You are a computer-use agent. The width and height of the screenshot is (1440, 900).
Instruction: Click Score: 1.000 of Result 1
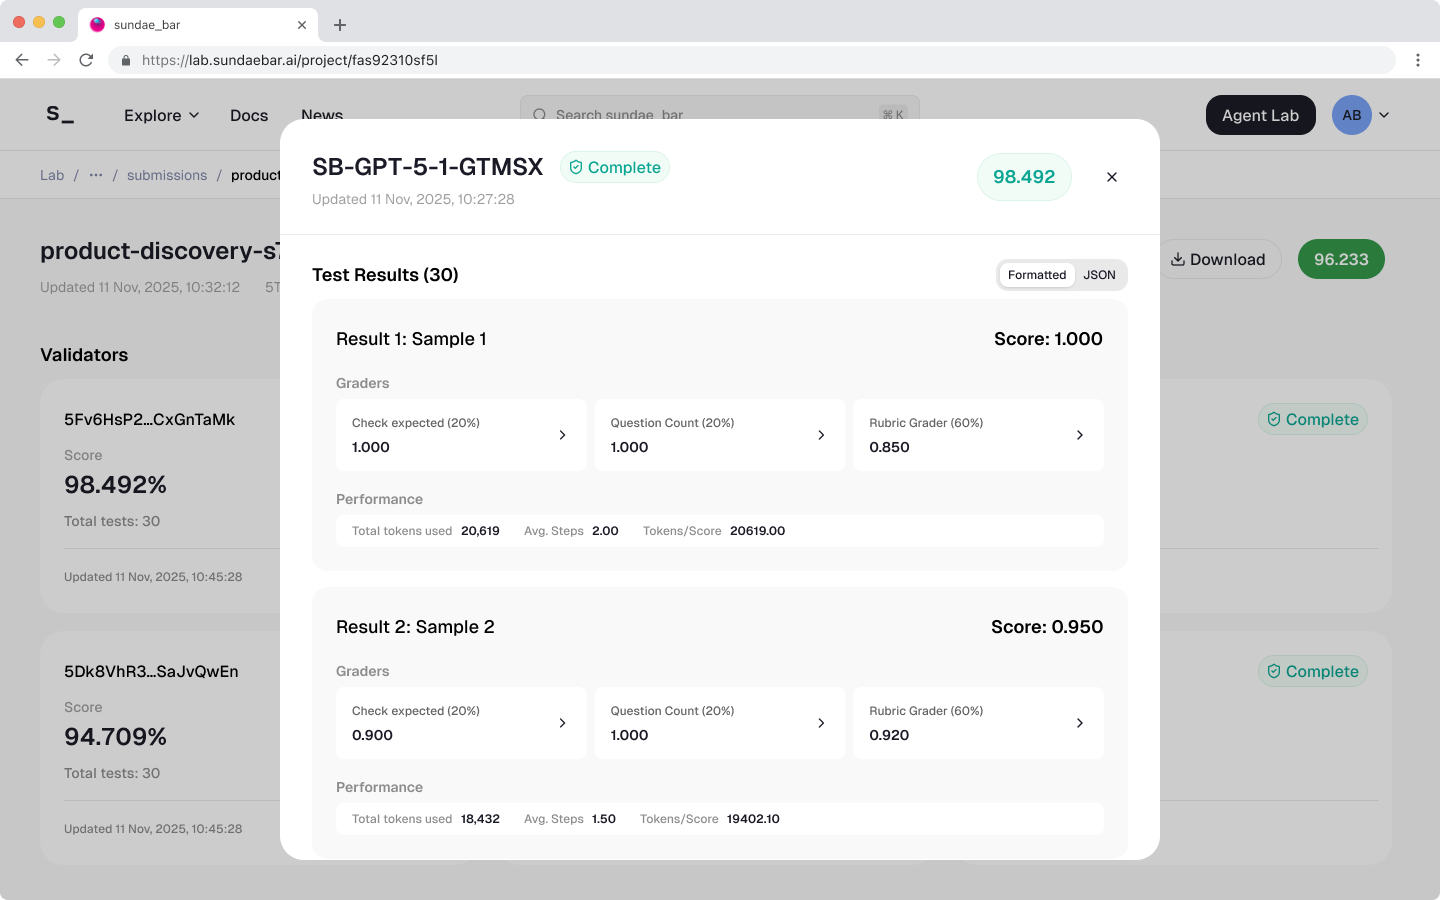point(1048,339)
